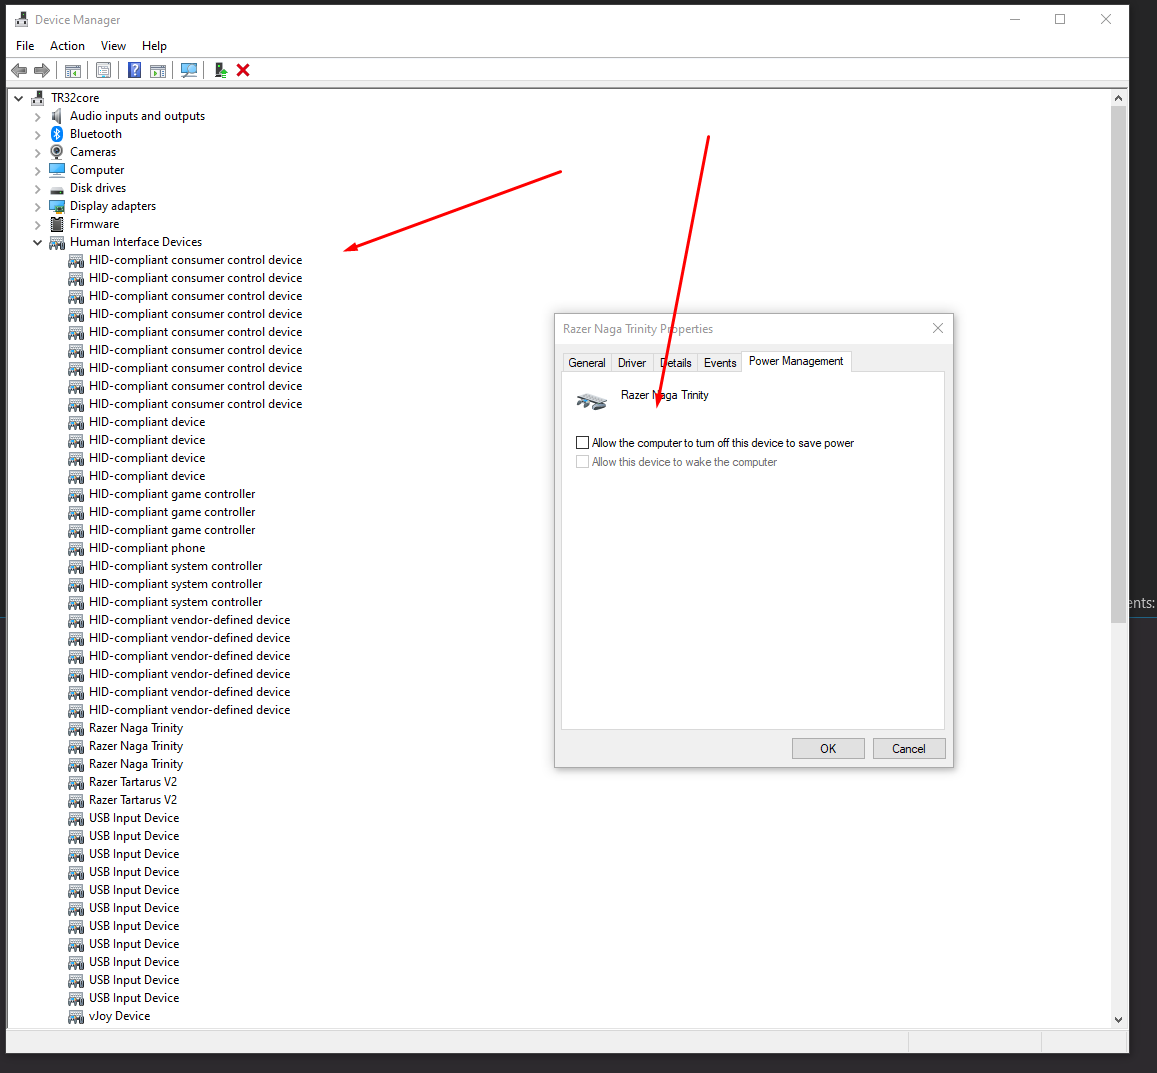The height and width of the screenshot is (1073, 1157).
Task: Expand the Display adapters node
Action: tap(38, 206)
